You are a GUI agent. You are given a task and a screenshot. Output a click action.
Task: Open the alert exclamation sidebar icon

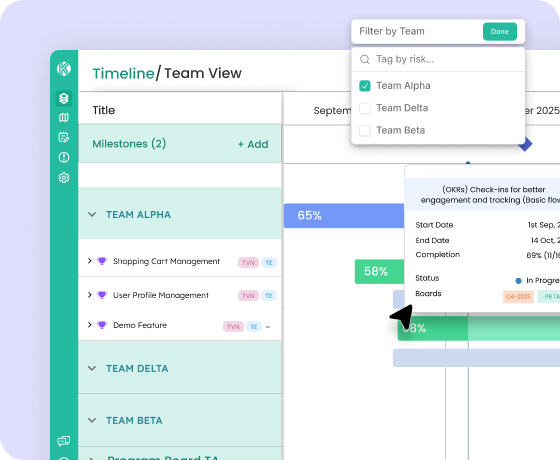[x=64, y=157]
